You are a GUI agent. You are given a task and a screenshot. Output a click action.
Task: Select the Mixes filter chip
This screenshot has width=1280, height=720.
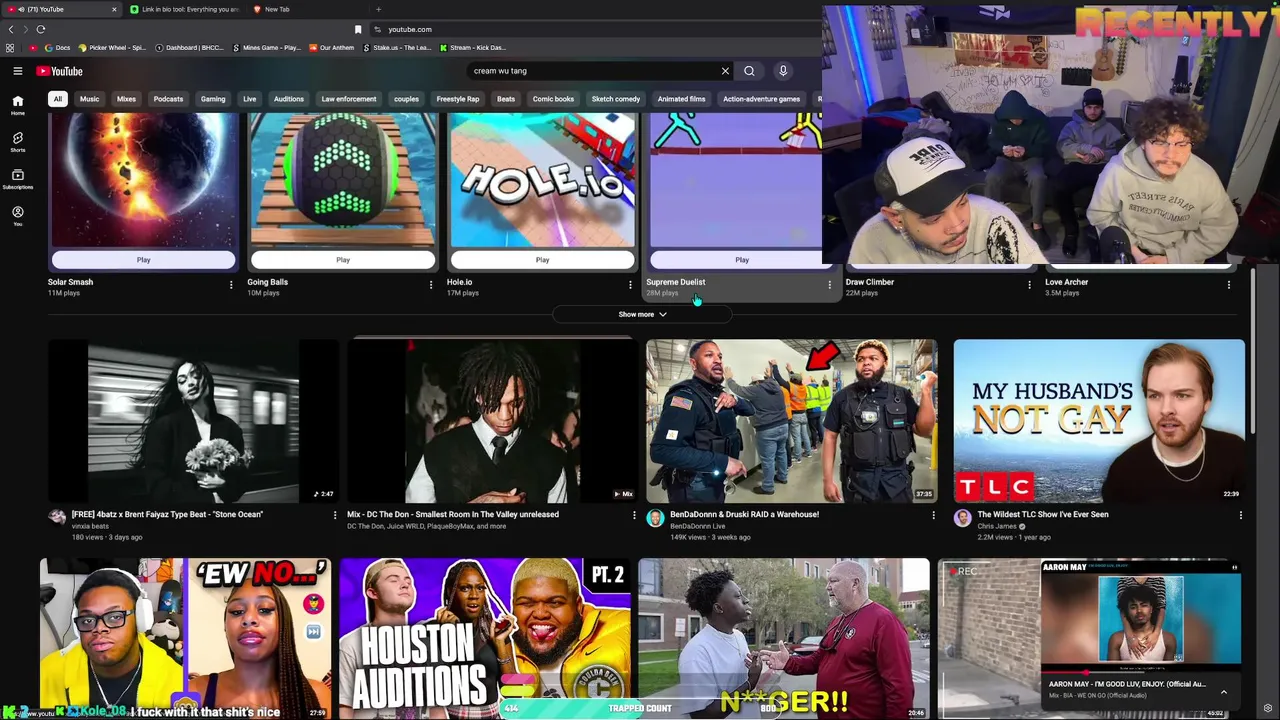coord(126,99)
